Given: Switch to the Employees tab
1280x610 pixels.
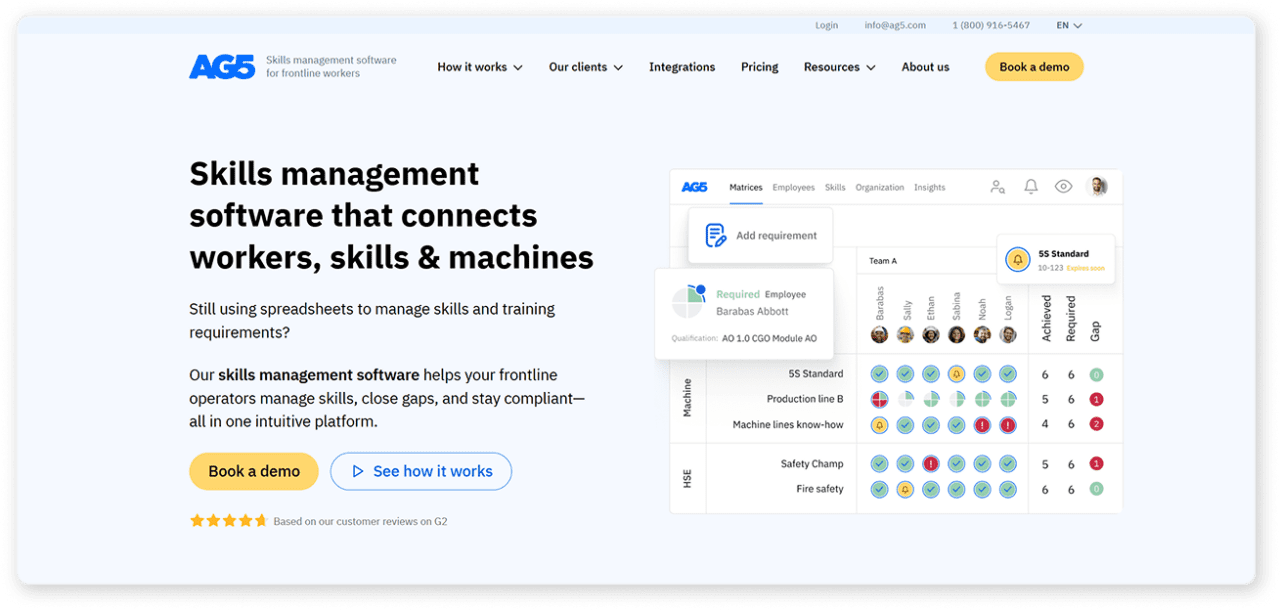Looking at the screenshot, I should (x=794, y=187).
